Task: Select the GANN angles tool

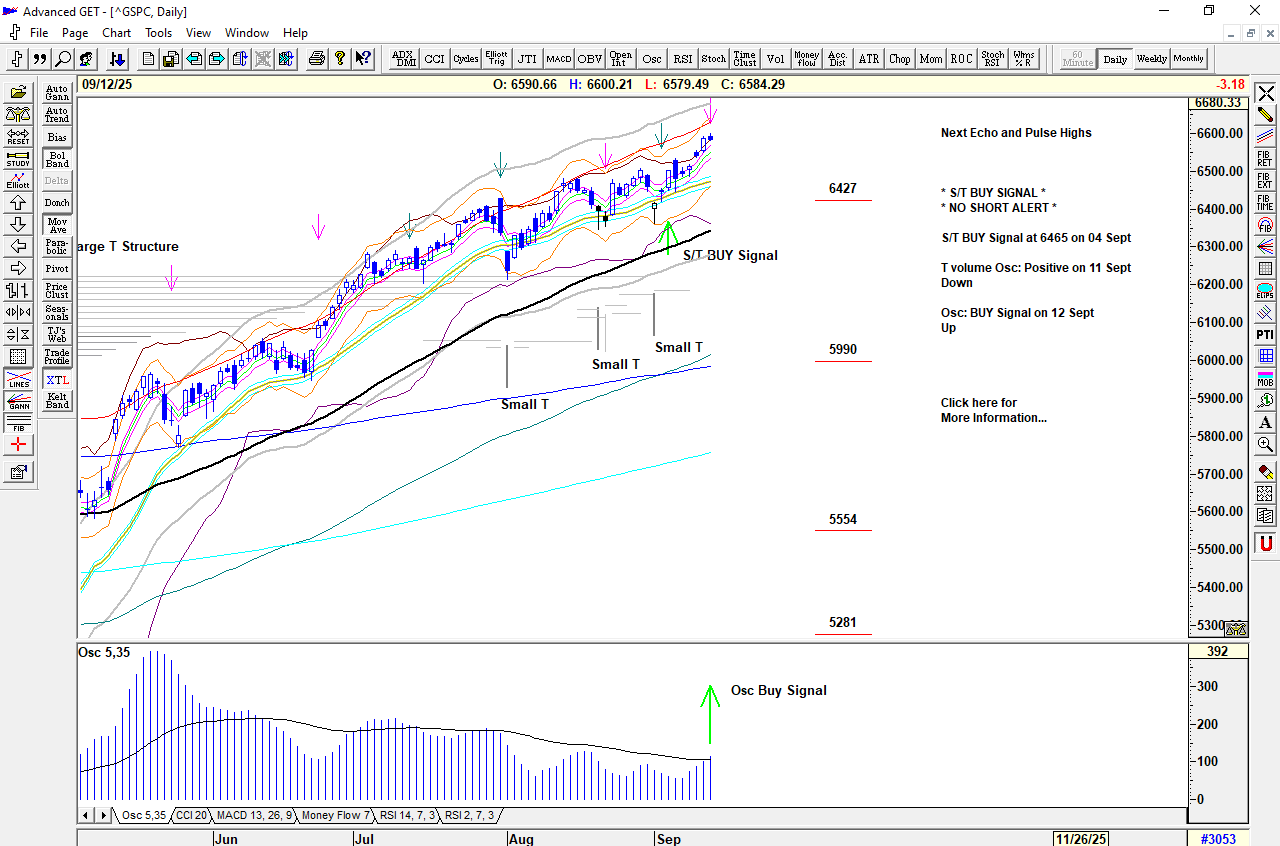Action: 18,402
